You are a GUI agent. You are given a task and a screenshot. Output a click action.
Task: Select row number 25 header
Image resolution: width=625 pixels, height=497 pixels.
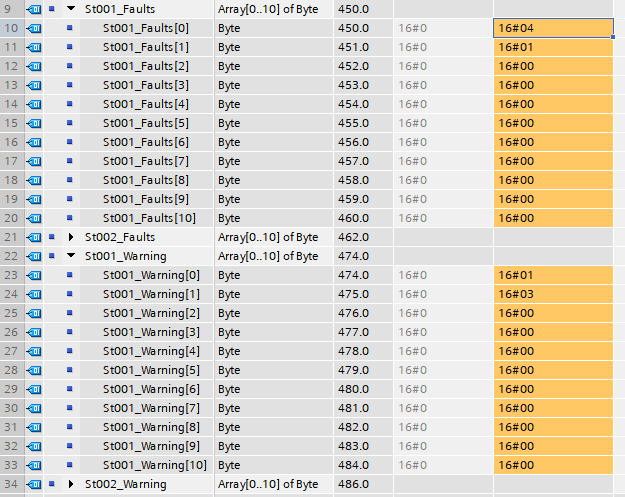12,313
